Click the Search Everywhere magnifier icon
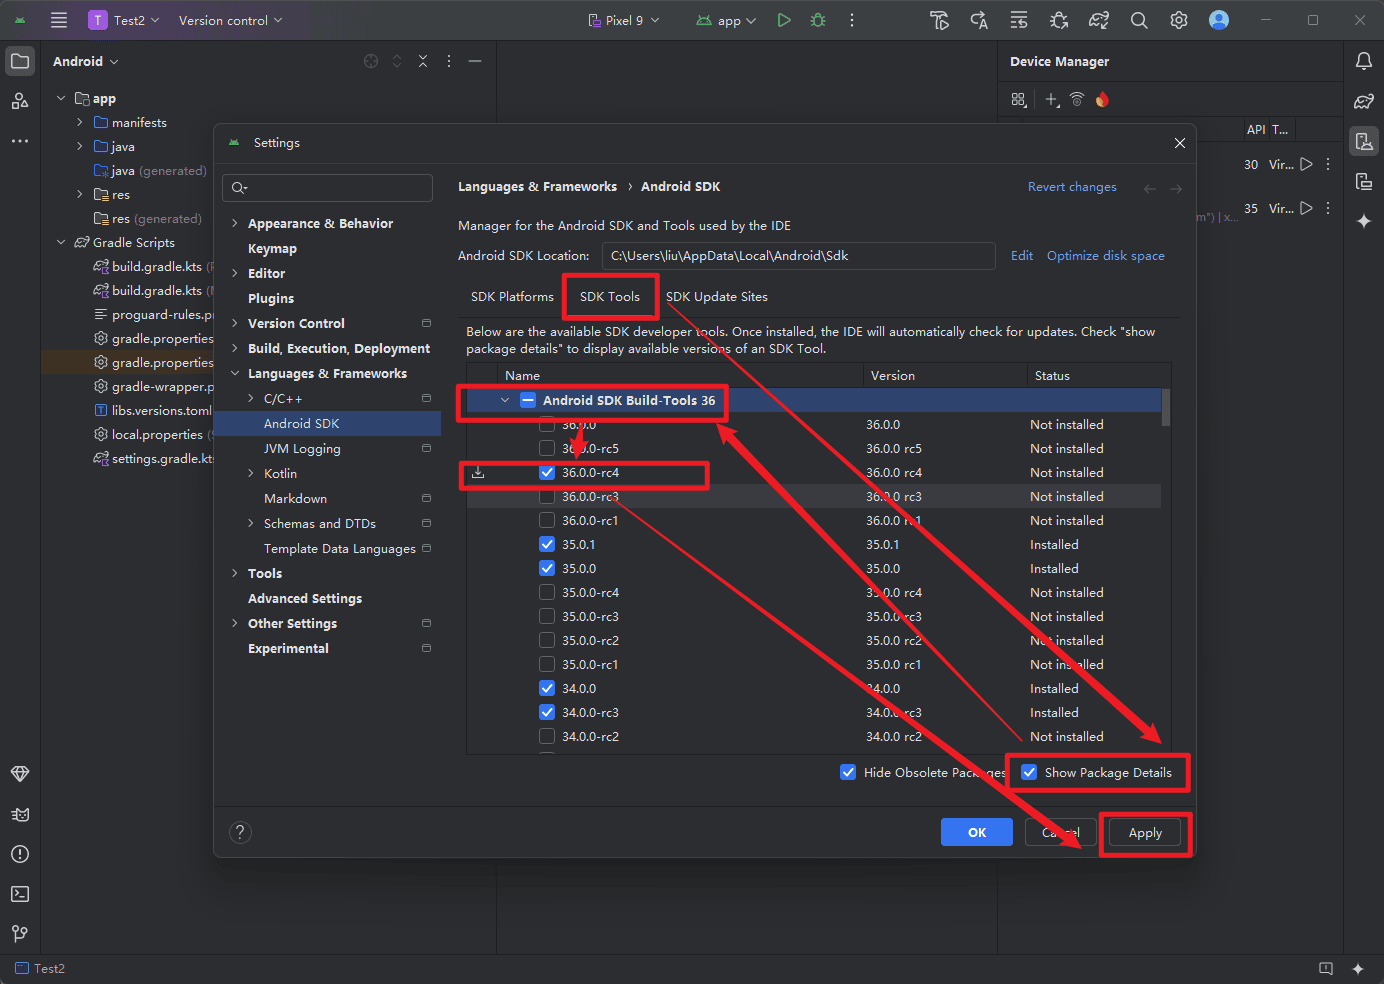The height and width of the screenshot is (984, 1384). click(x=1139, y=20)
